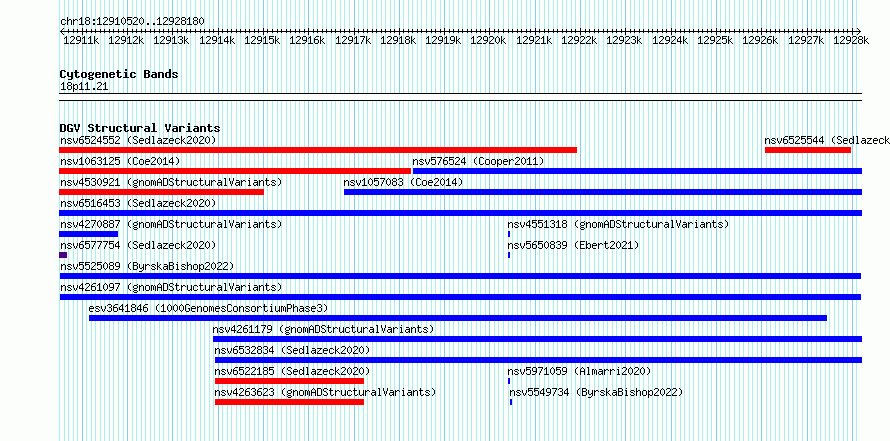Open nsv6522185 (Sedlazeck2020) label

(x=292, y=371)
